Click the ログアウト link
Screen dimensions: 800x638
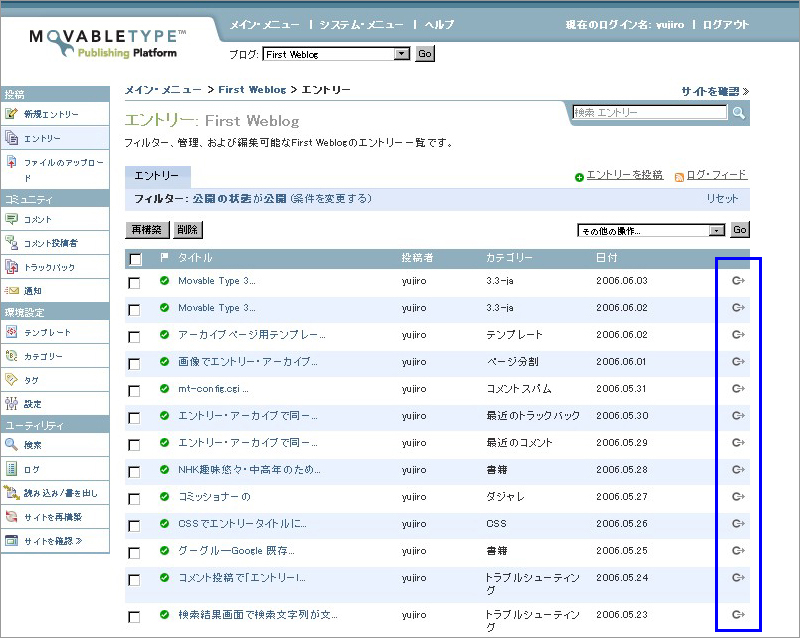(x=726, y=24)
